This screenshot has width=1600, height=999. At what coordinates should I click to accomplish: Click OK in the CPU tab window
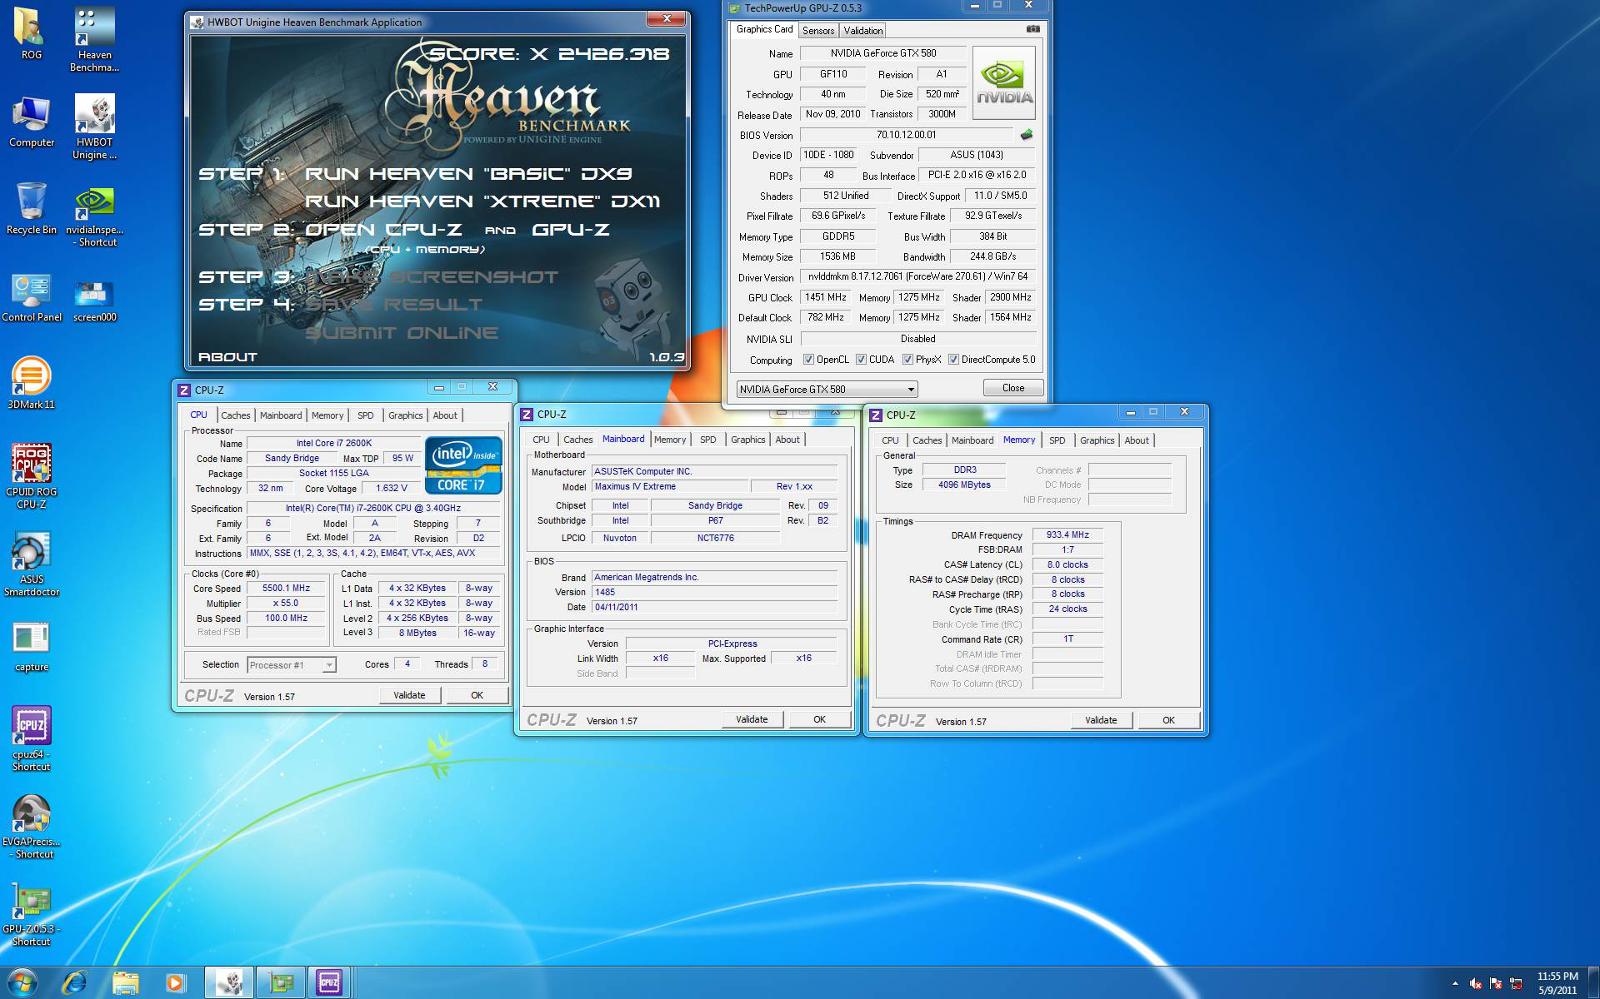click(x=477, y=695)
